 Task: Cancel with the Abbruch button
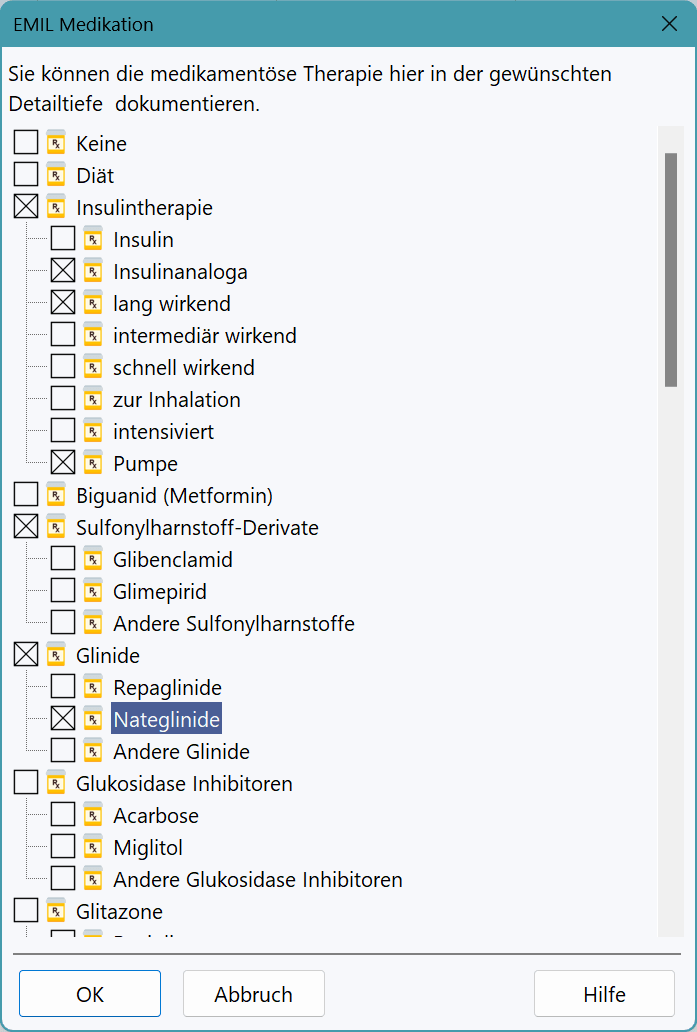click(x=253, y=994)
